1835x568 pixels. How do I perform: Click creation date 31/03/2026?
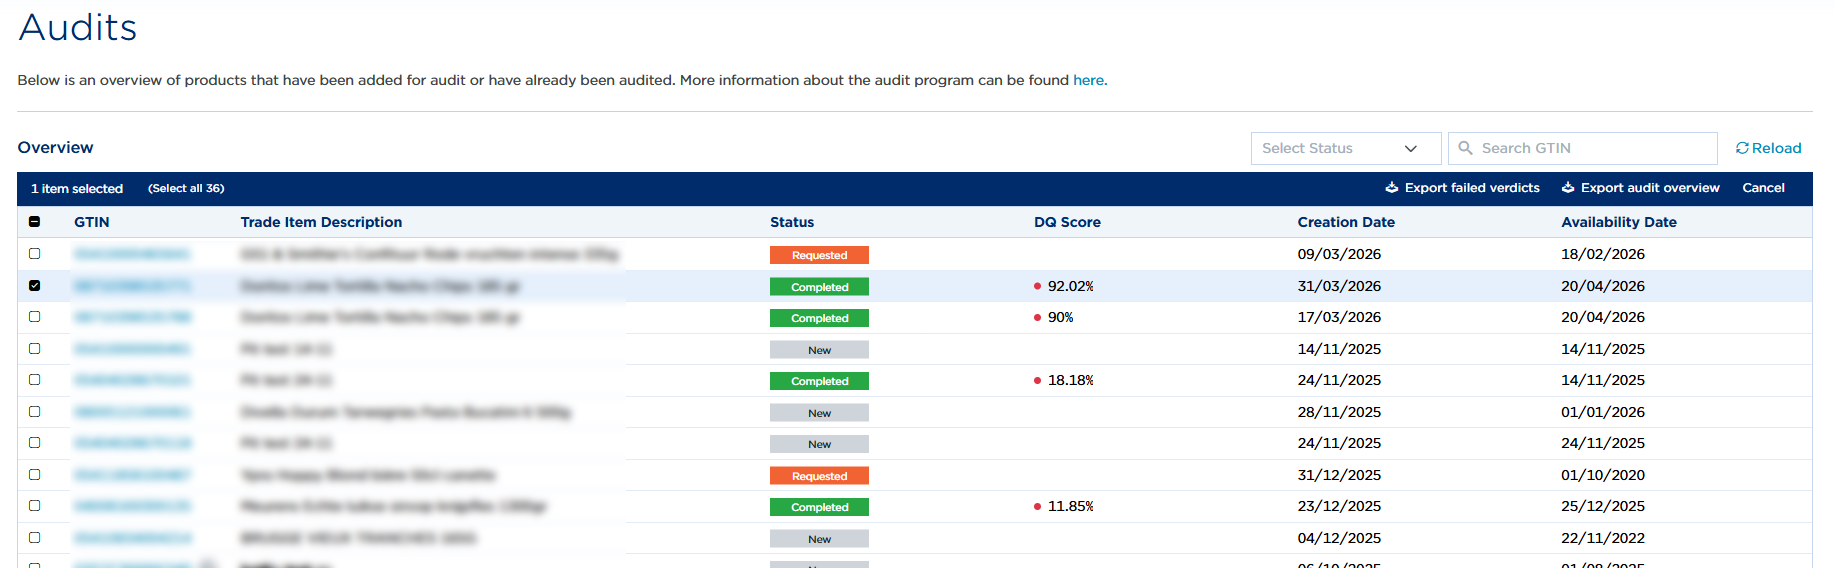tap(1339, 286)
